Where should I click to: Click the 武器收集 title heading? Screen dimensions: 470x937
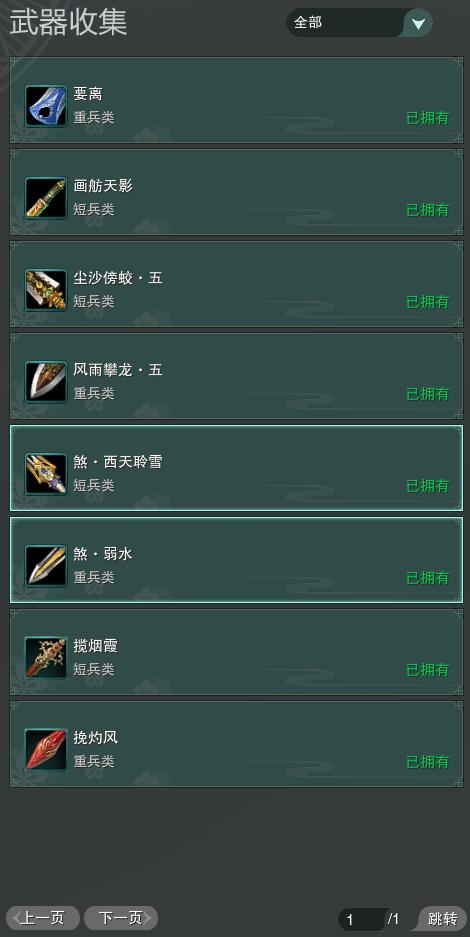click(68, 23)
